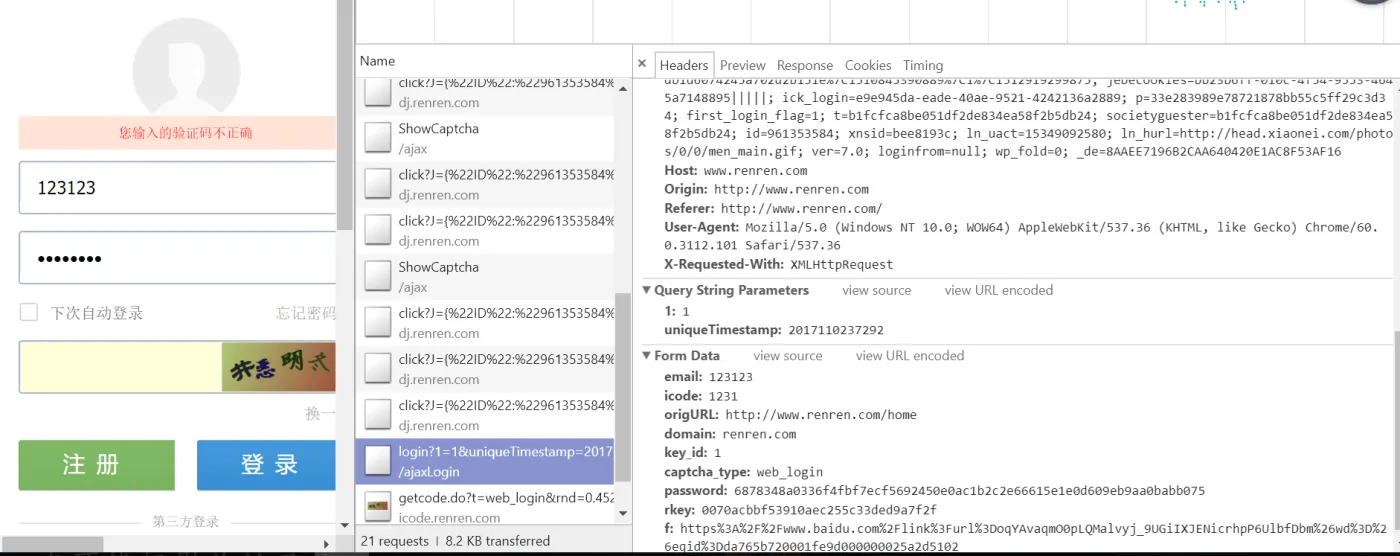
Task: Click the captcha image to refresh
Action: (278, 367)
